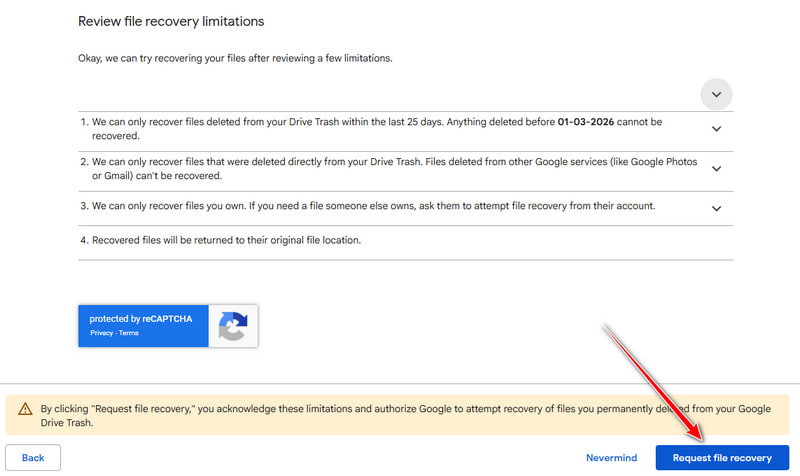This screenshot has height=476, width=800.
Task: Expand the 25-day deletion limitation details
Action: [716, 129]
